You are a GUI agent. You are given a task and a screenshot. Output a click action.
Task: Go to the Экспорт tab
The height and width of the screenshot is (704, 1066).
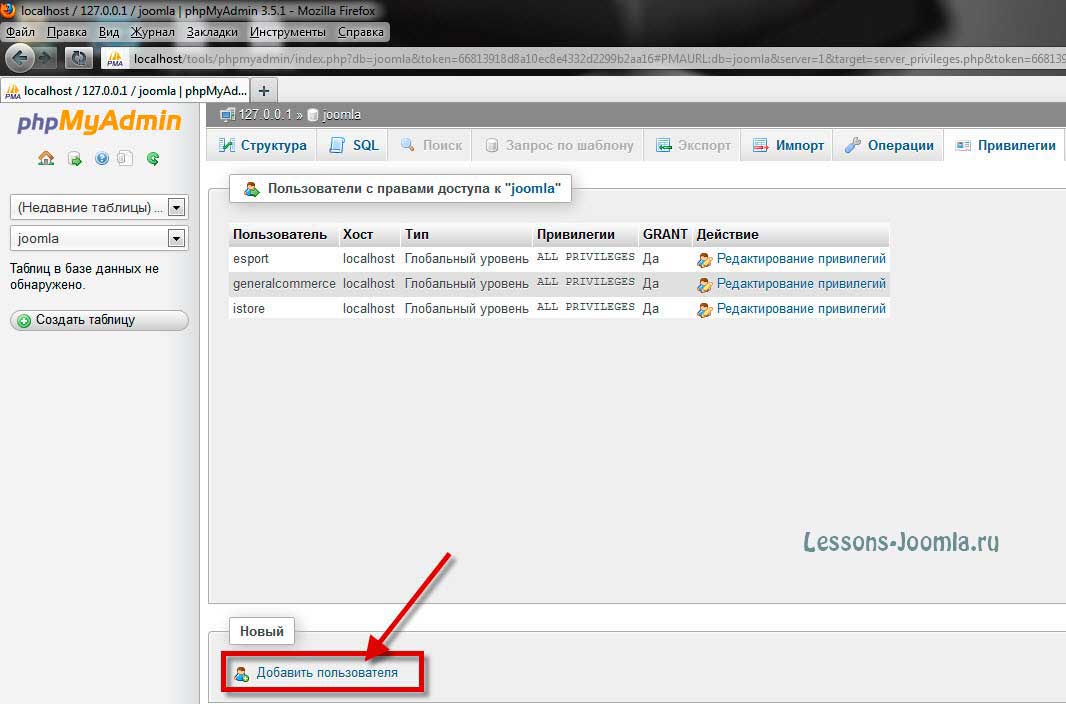point(693,145)
